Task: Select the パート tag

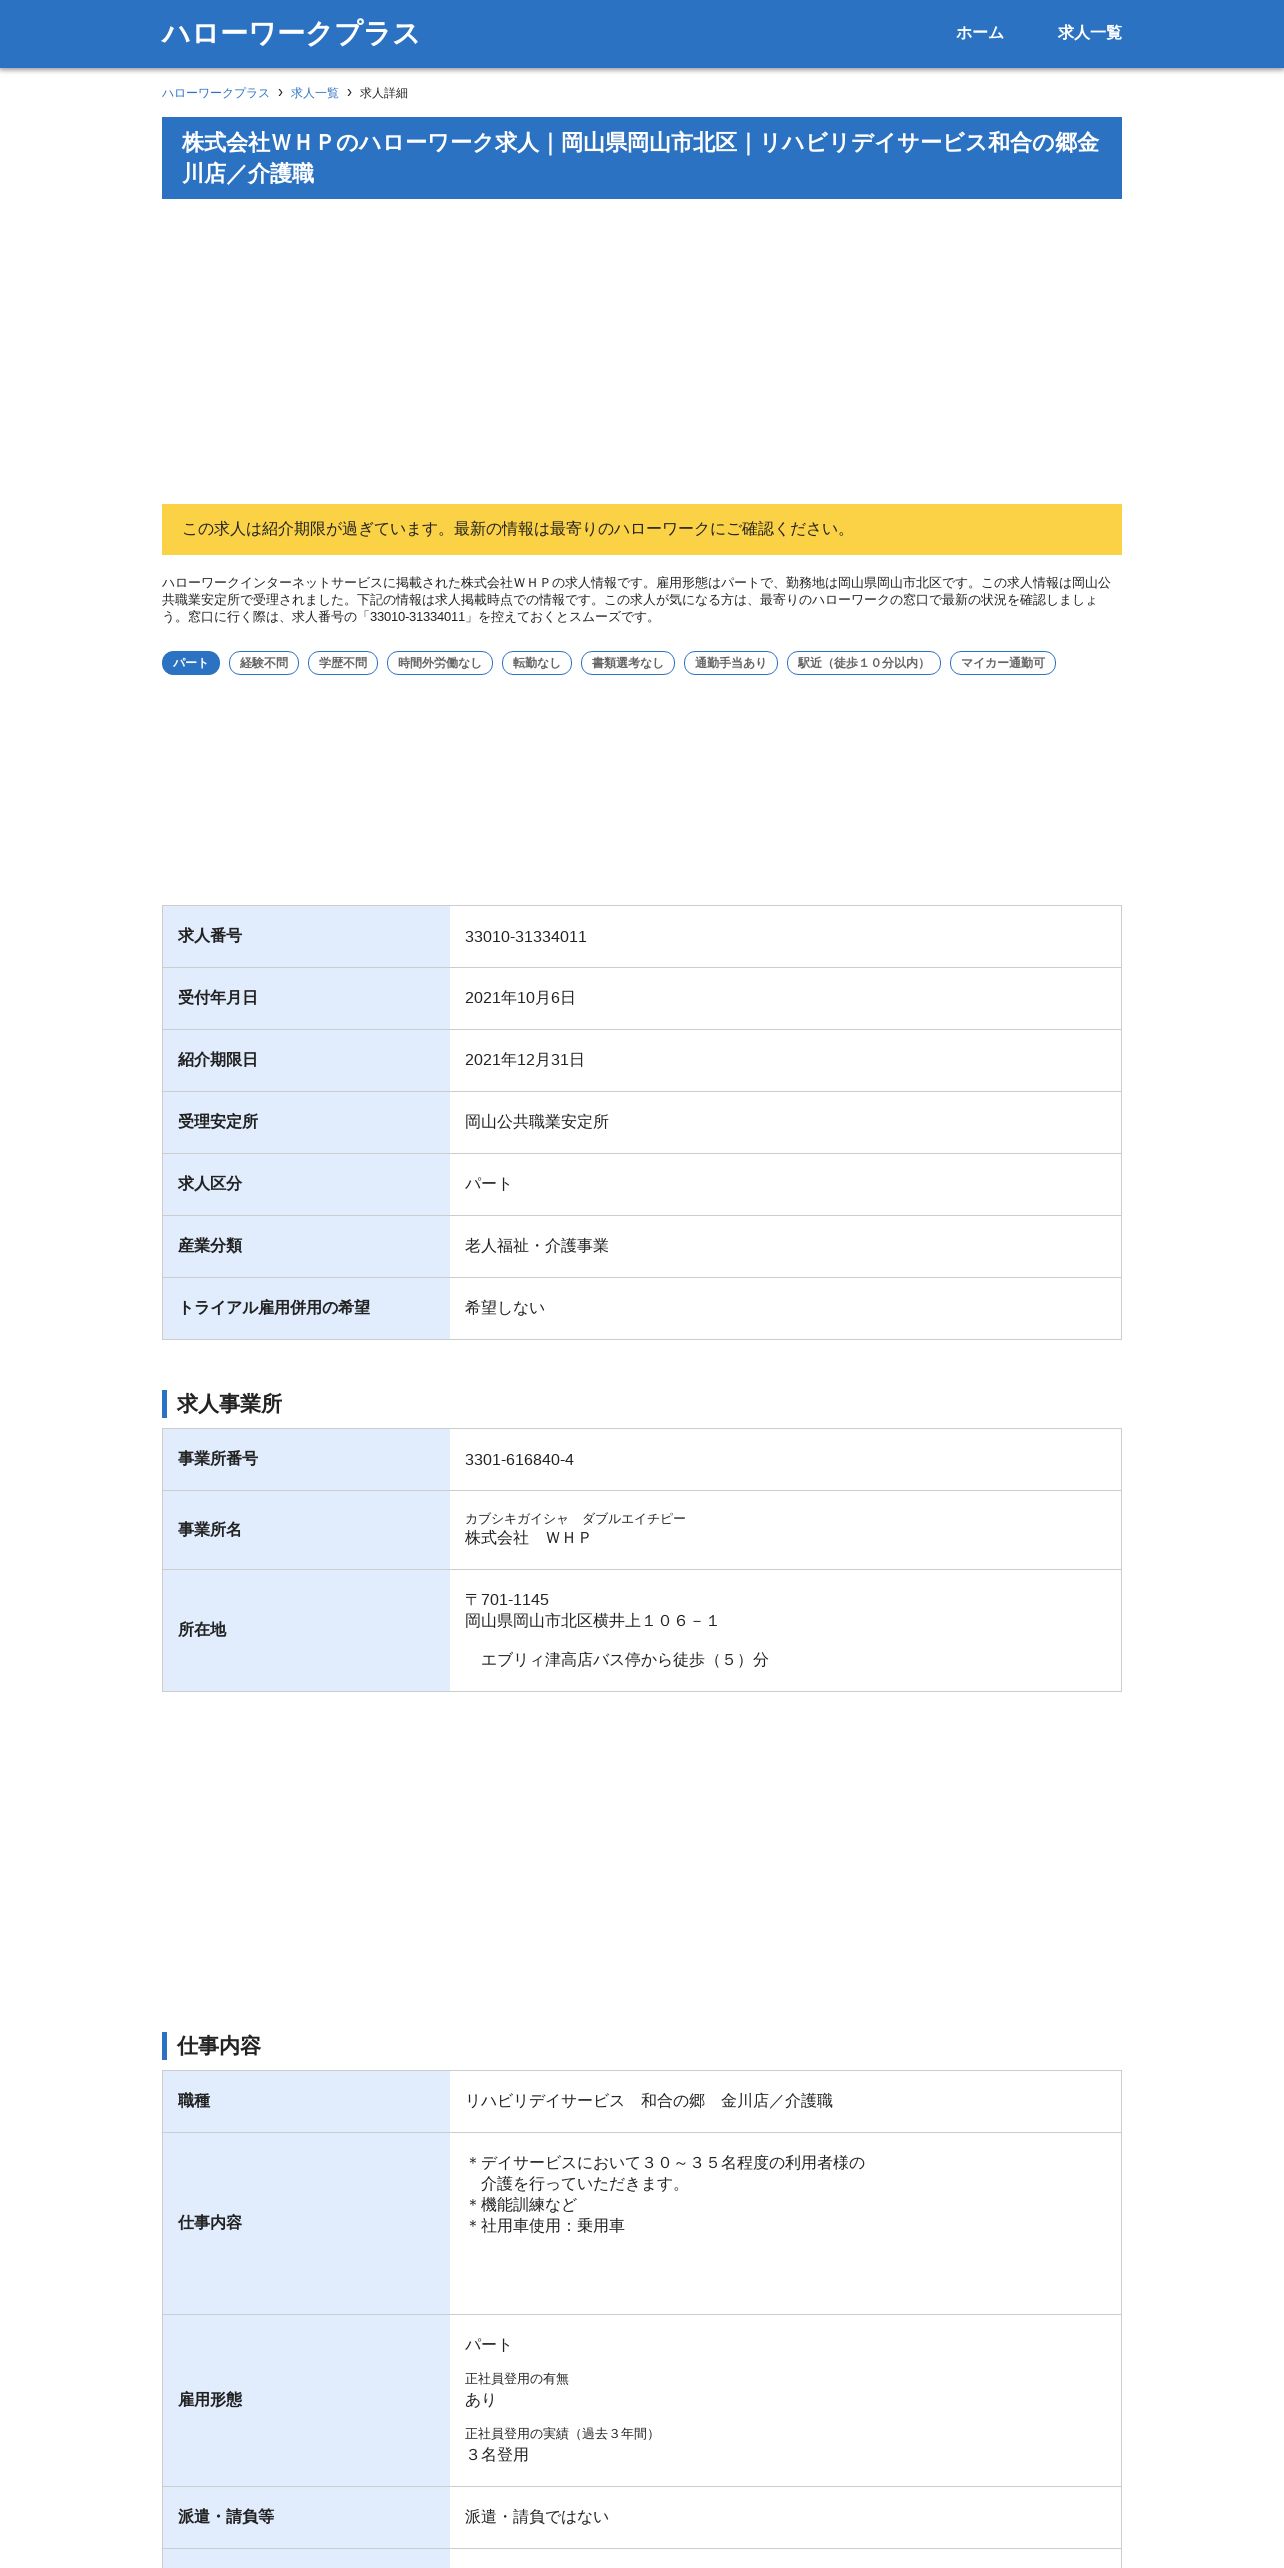Action: (x=191, y=663)
